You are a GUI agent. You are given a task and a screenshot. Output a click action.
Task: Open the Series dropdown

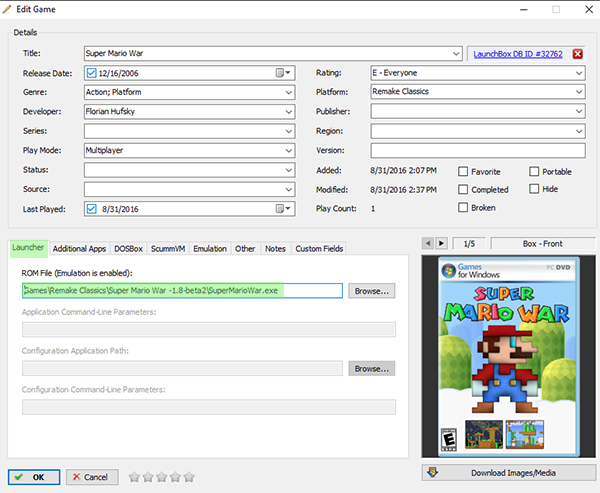pos(289,131)
